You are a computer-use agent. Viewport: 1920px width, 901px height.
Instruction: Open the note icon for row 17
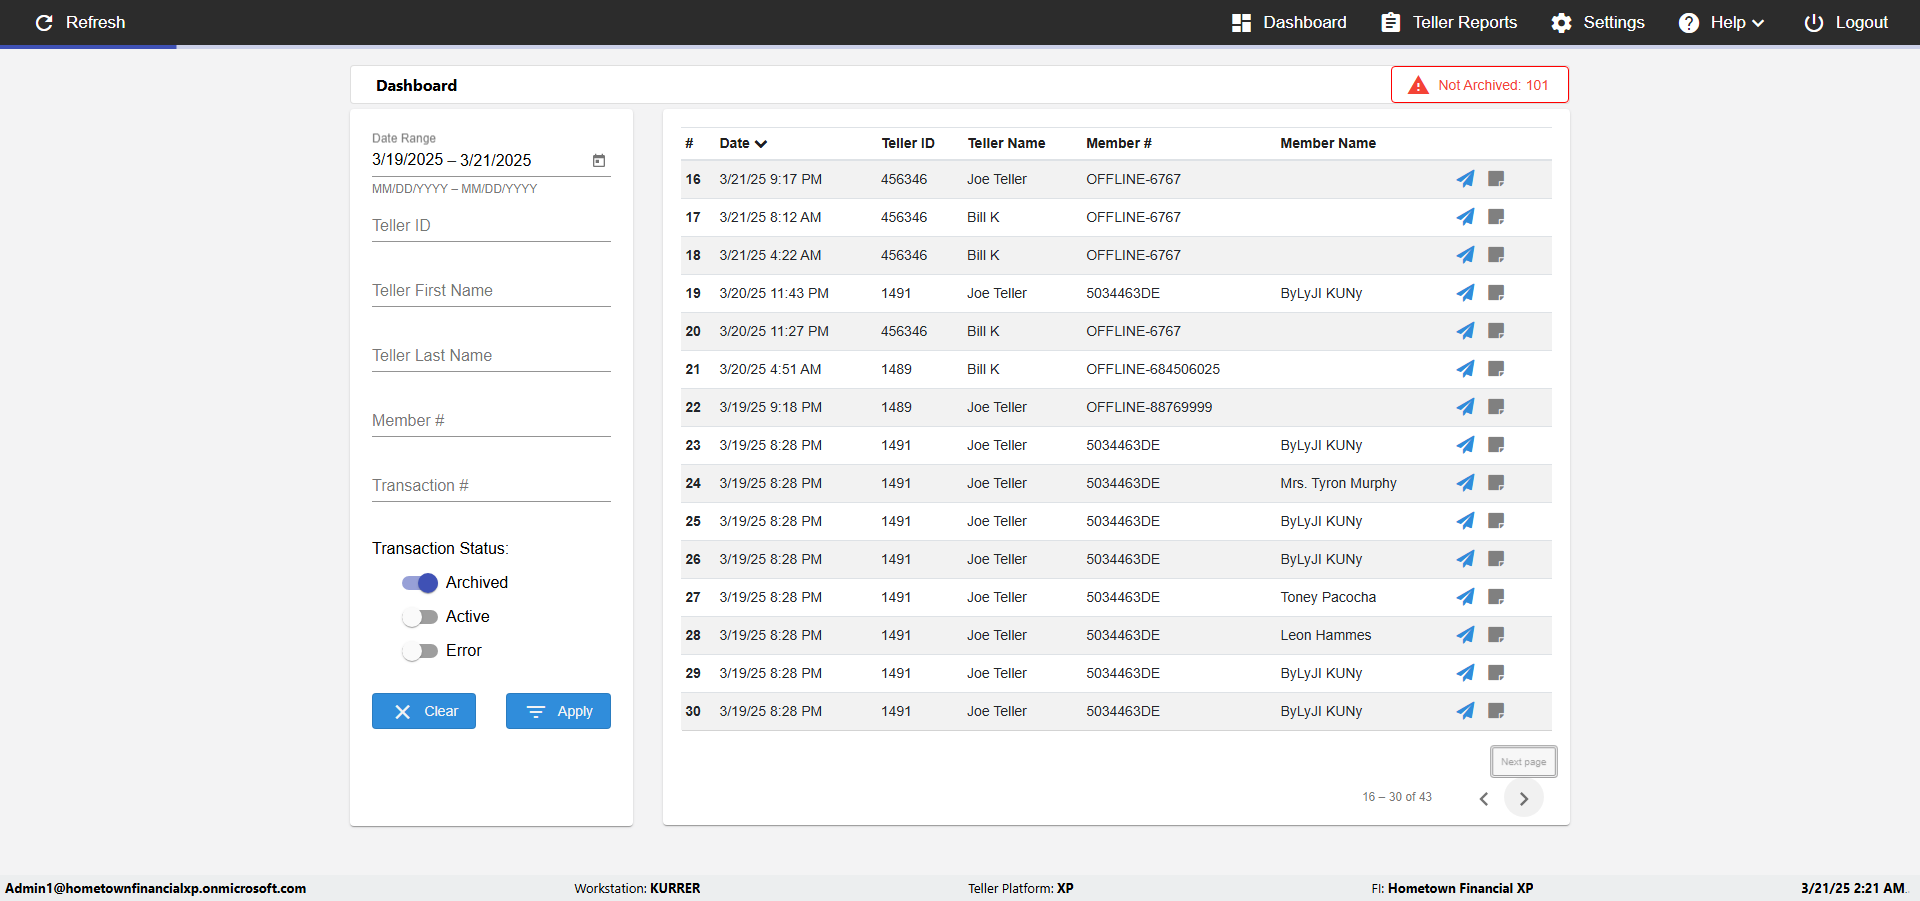1496,217
